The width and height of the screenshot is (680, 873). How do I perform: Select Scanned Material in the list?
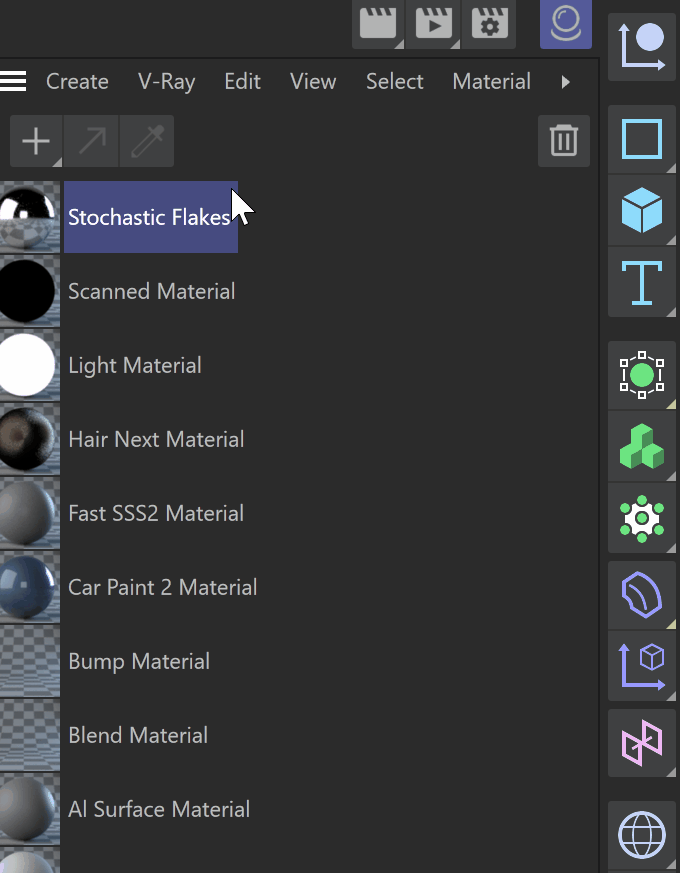point(151,291)
